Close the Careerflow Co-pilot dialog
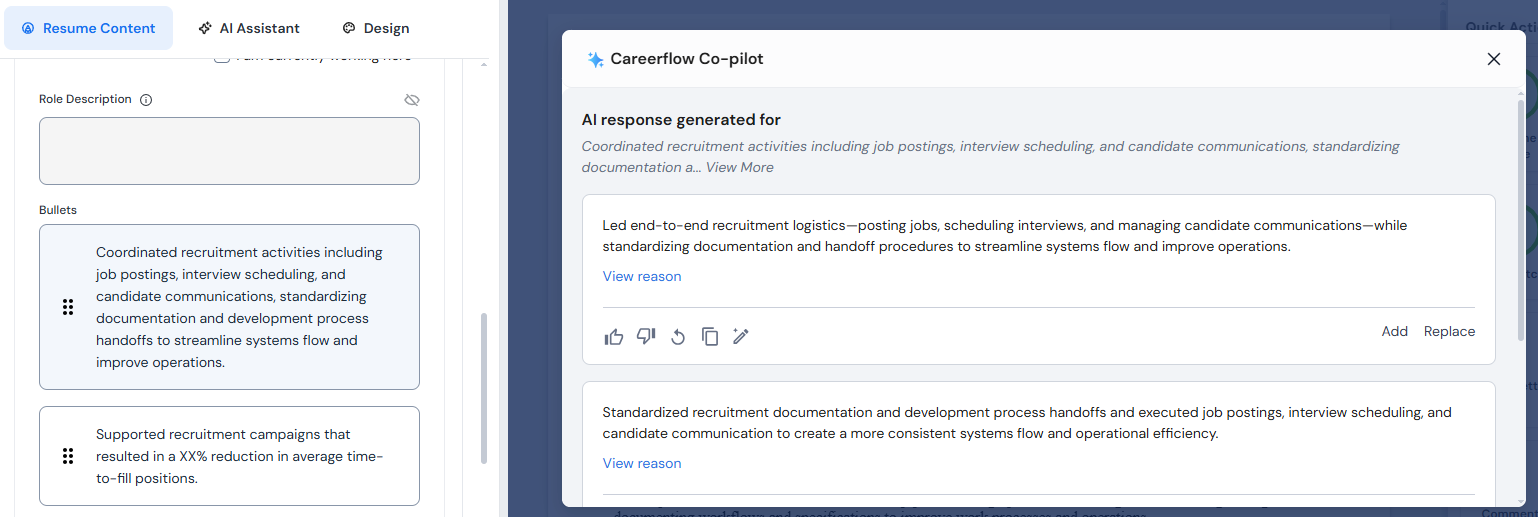This screenshot has height=517, width=1538. point(1494,59)
